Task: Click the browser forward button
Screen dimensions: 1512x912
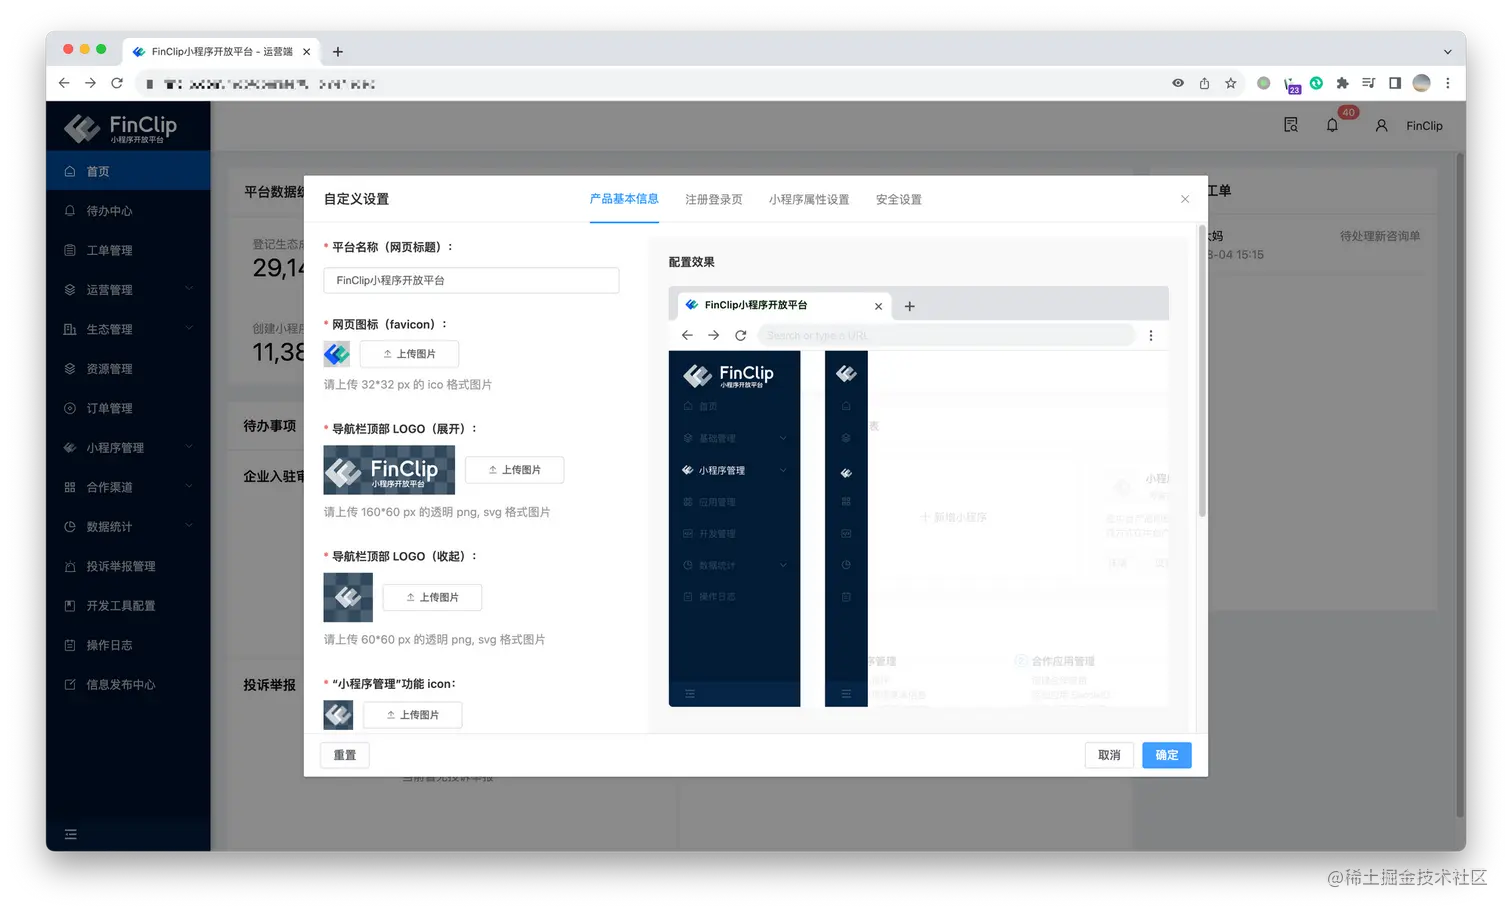Action: click(90, 83)
